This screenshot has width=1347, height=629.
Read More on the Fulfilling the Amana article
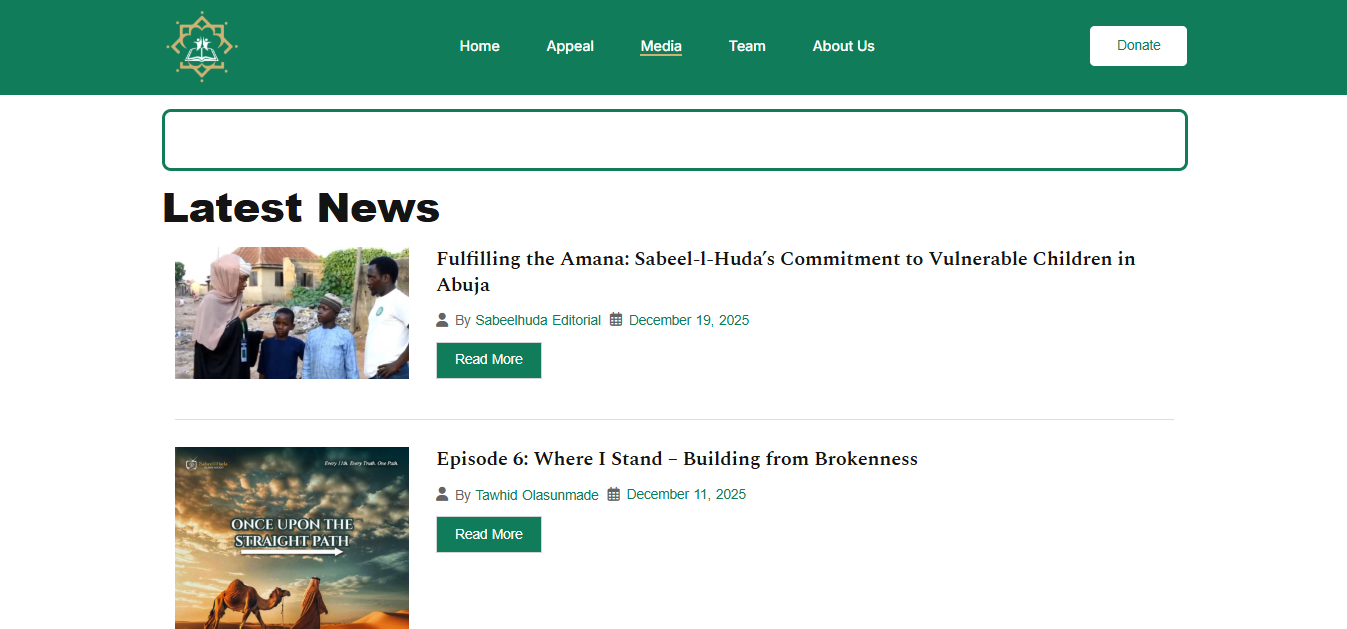489,360
